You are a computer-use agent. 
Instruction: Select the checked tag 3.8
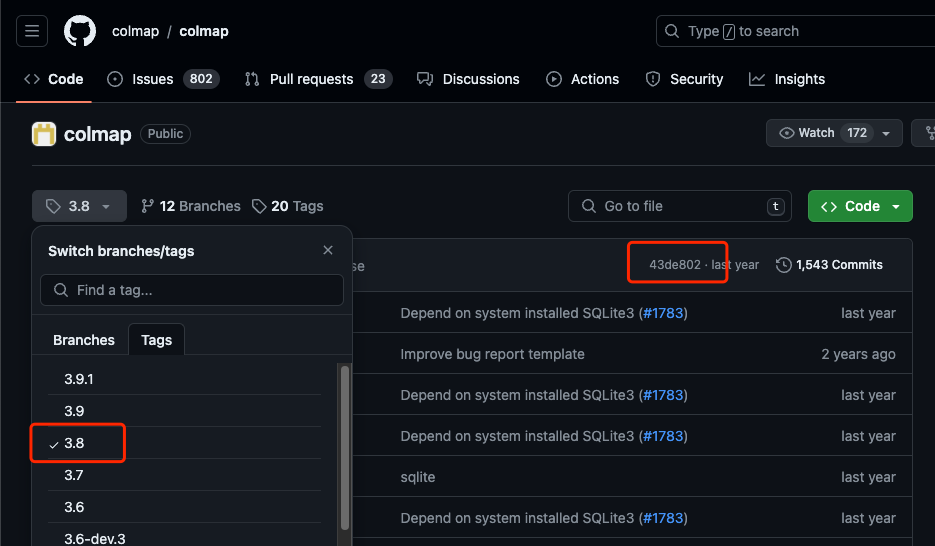coord(184,443)
